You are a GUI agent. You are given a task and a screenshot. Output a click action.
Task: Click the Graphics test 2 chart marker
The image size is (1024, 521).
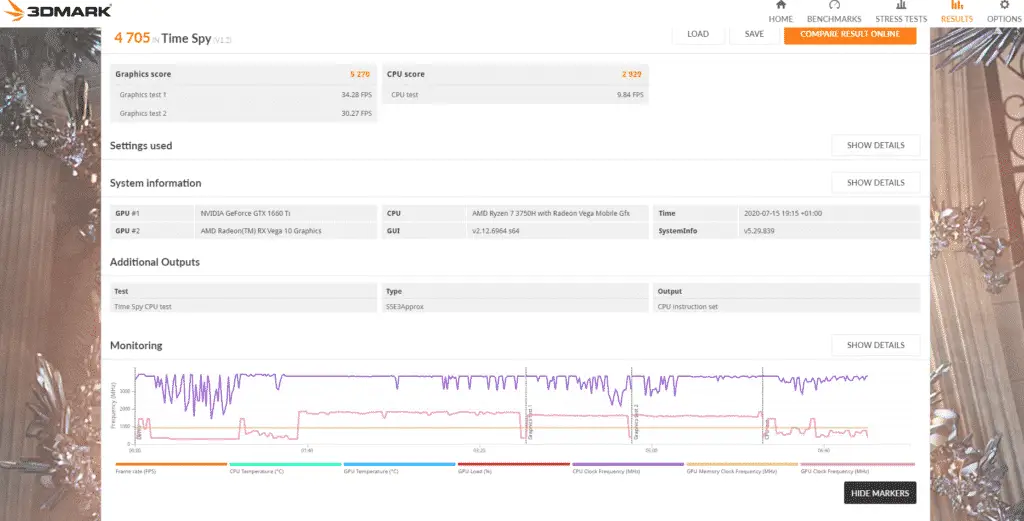635,421
